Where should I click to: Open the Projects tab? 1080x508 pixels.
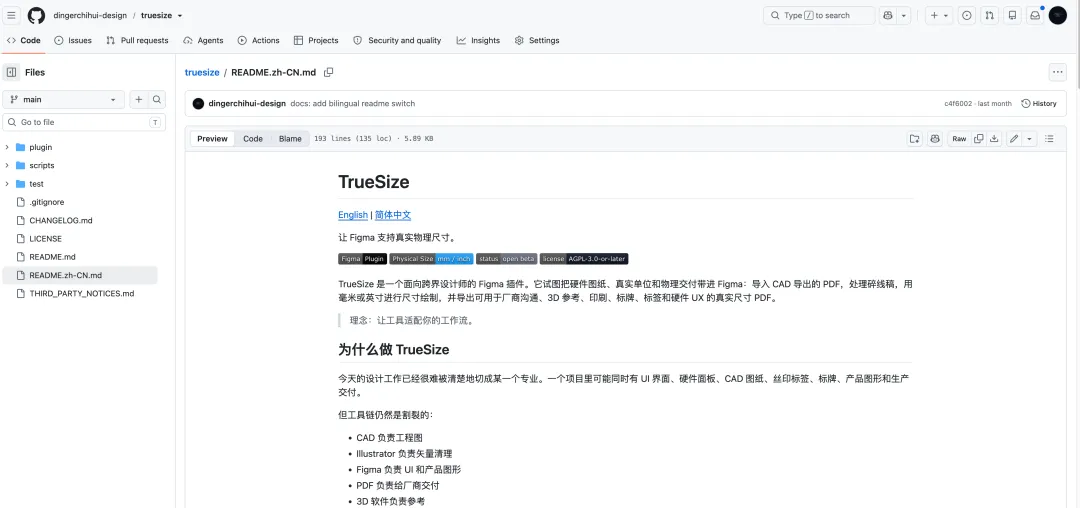(x=316, y=41)
